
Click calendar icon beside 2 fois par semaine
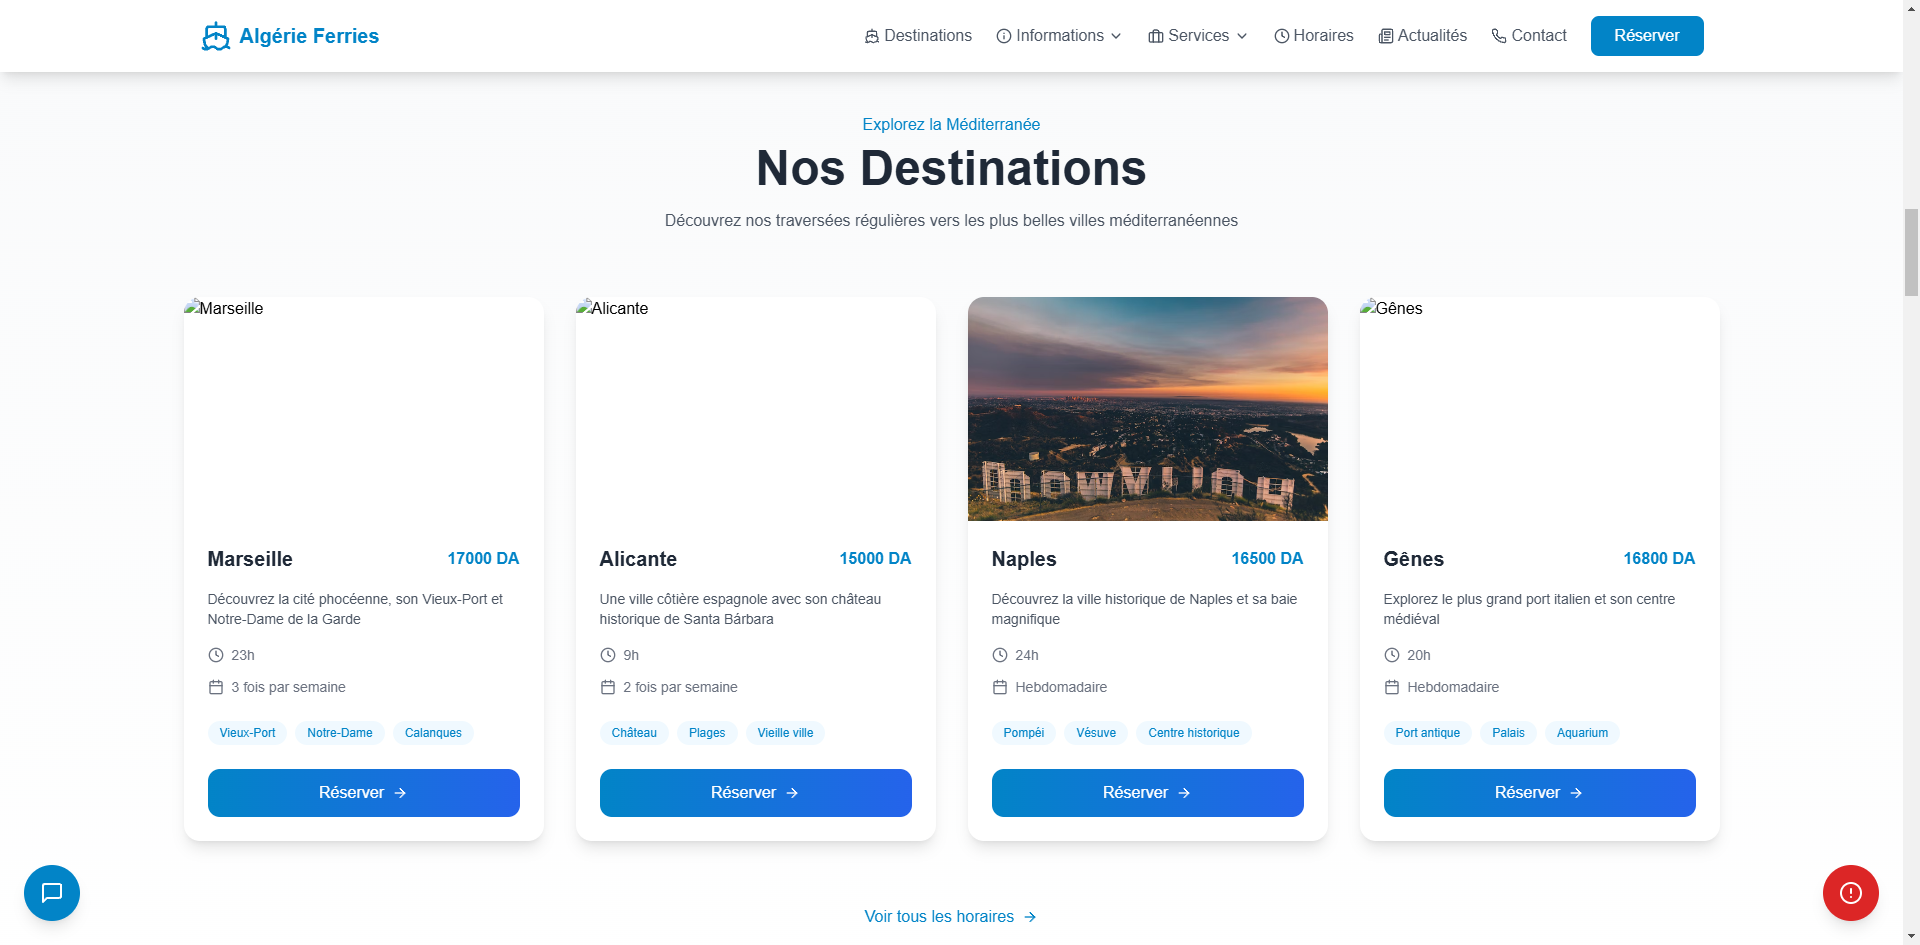point(607,687)
